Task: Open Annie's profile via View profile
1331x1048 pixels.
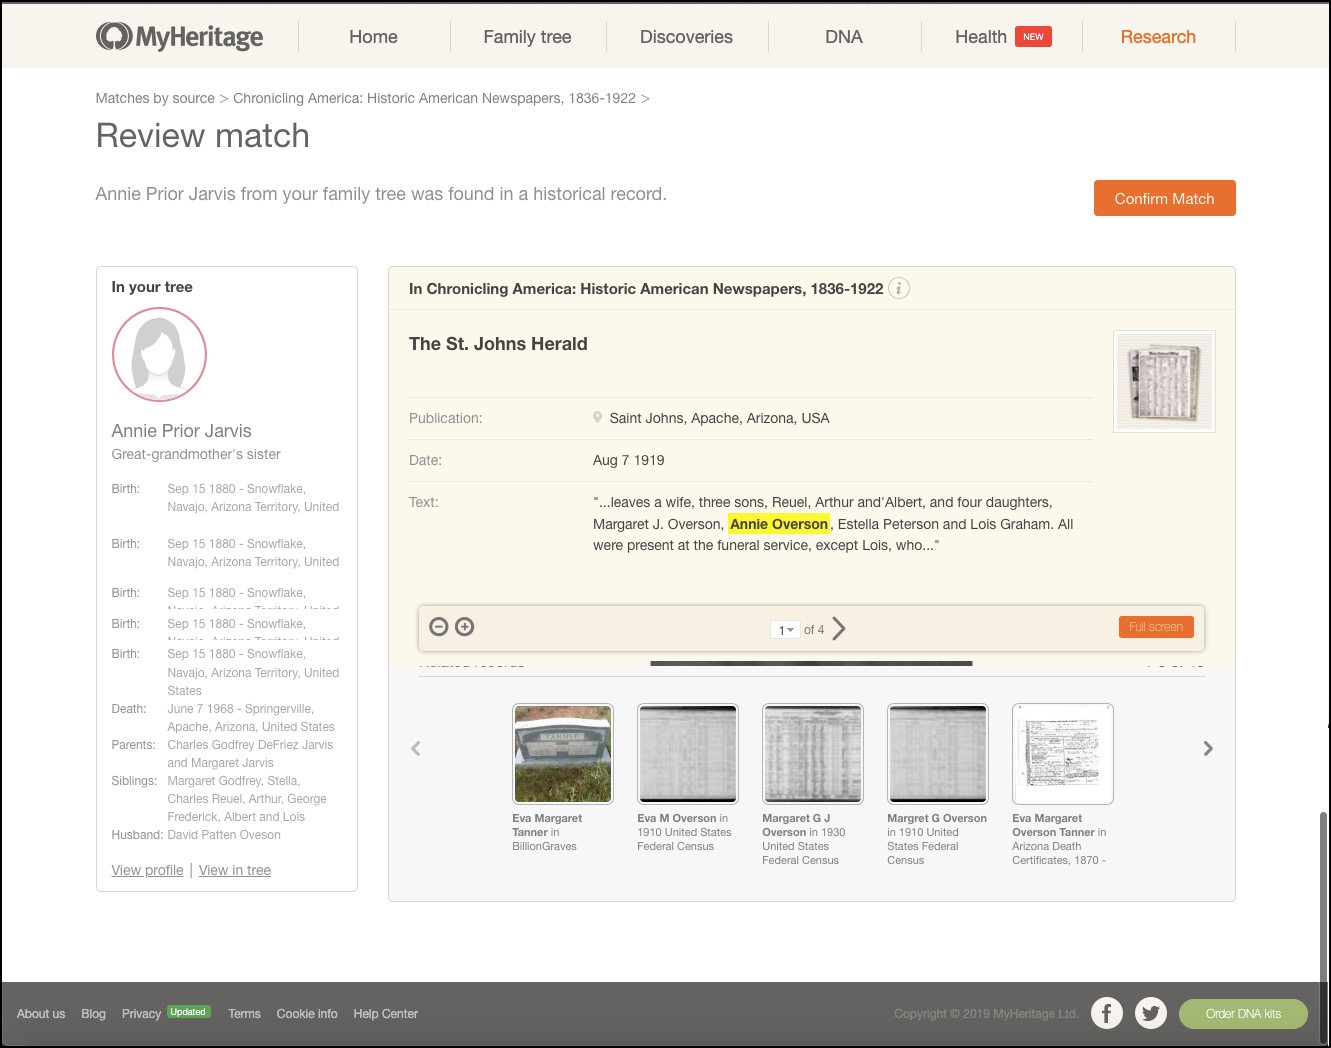Action: (147, 870)
